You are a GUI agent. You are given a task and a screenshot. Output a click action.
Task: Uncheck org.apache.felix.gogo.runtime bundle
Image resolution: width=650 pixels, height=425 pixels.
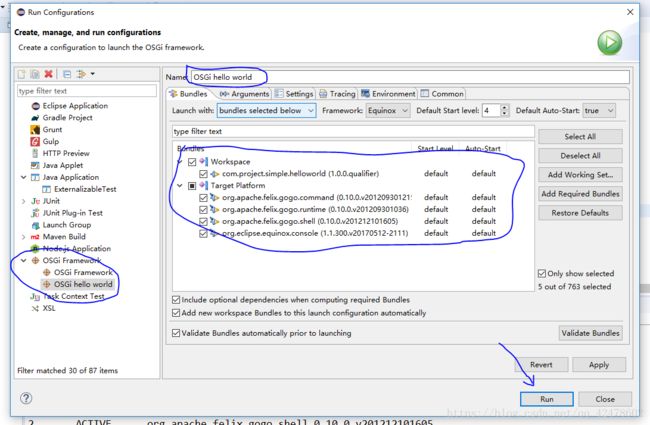pyautogui.click(x=203, y=209)
